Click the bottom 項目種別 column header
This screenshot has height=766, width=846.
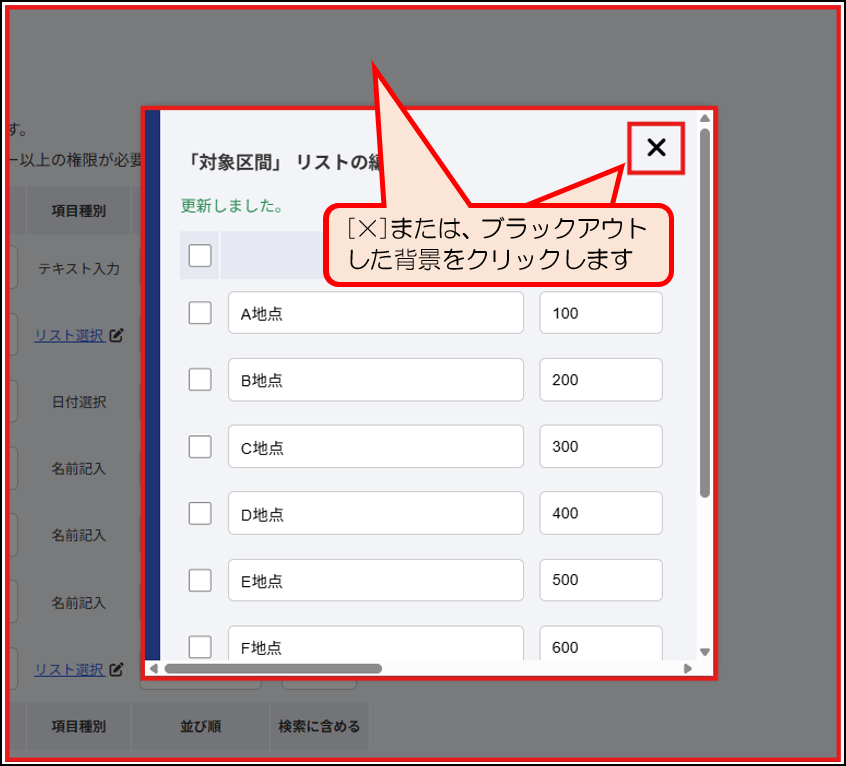pyautogui.click(x=79, y=726)
